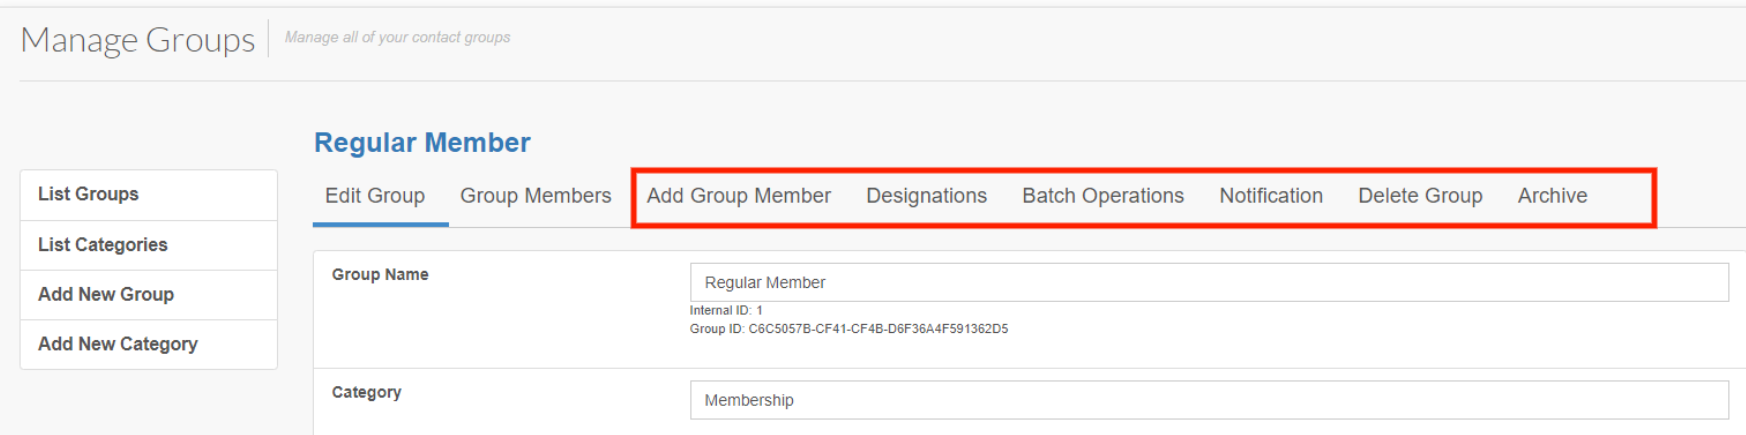Open the List Groups sidebar link
Image resolution: width=1746 pixels, height=435 pixels.
point(88,194)
